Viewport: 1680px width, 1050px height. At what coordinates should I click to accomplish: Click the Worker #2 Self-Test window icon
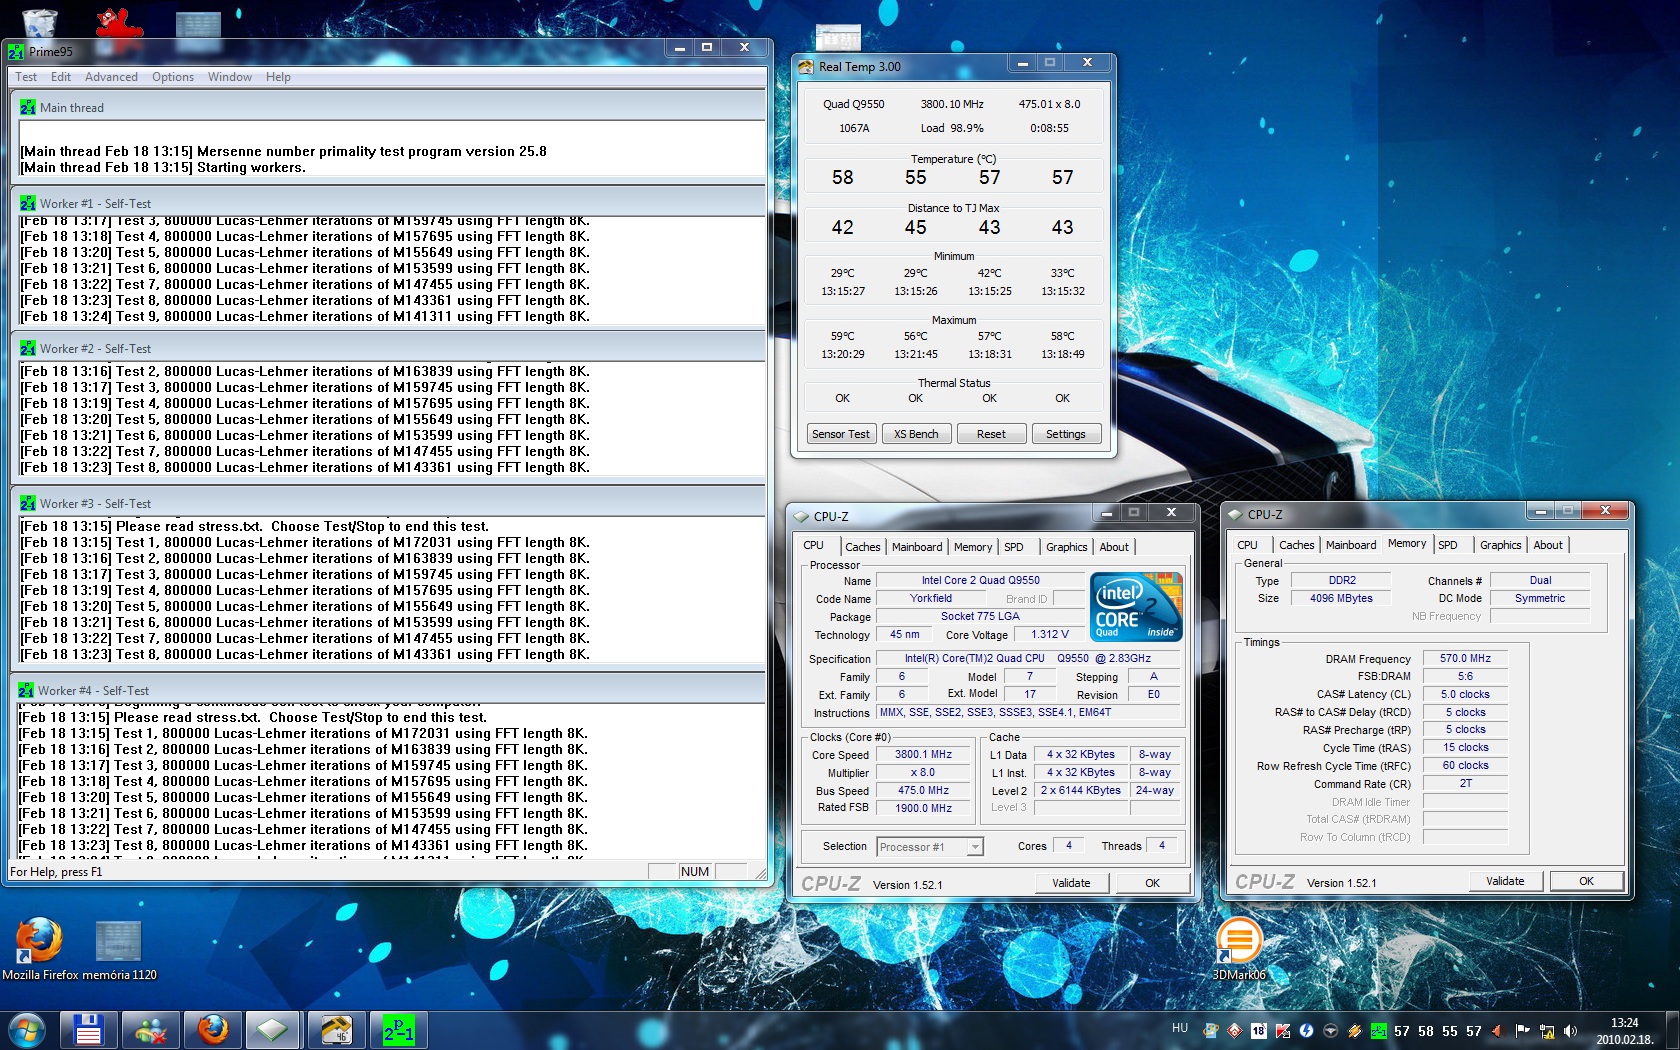pos(28,348)
